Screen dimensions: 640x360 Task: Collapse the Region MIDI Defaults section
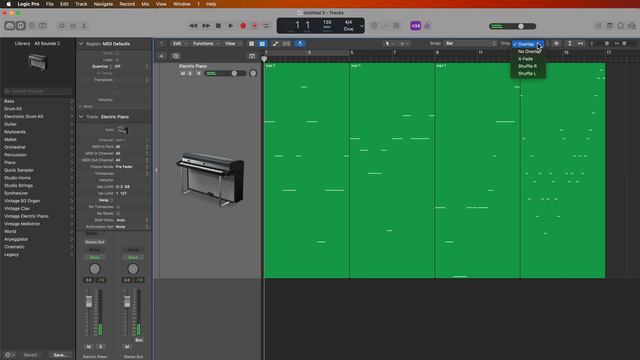(81, 44)
